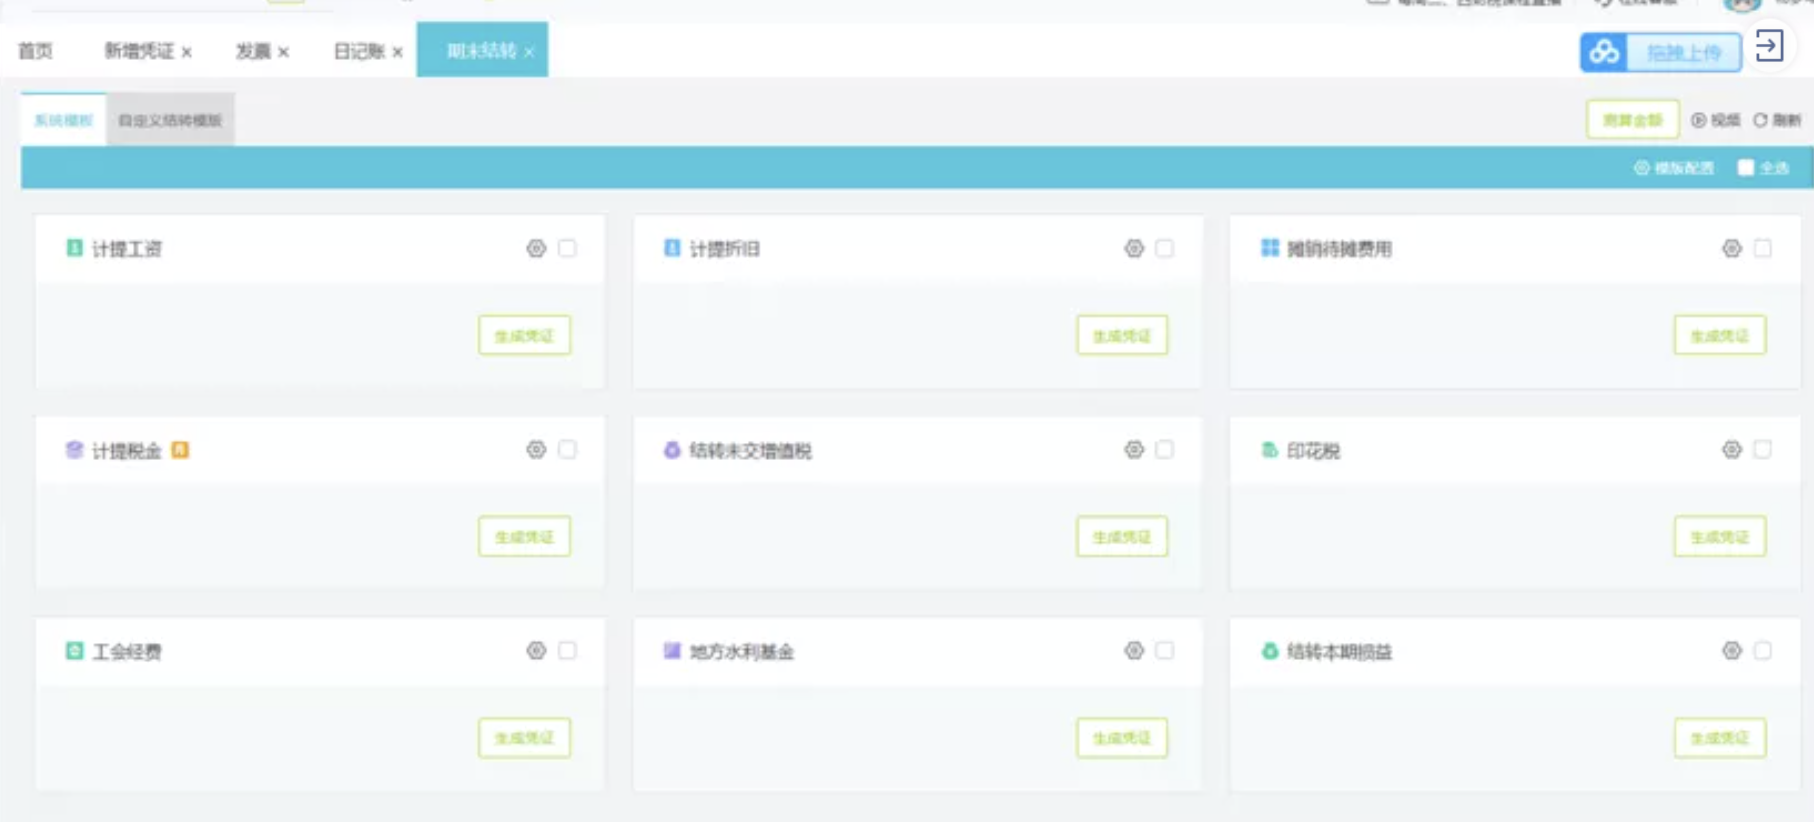The height and width of the screenshot is (822, 1814).
Task: Click the orange badge beside 计提税金
Action: tap(180, 450)
